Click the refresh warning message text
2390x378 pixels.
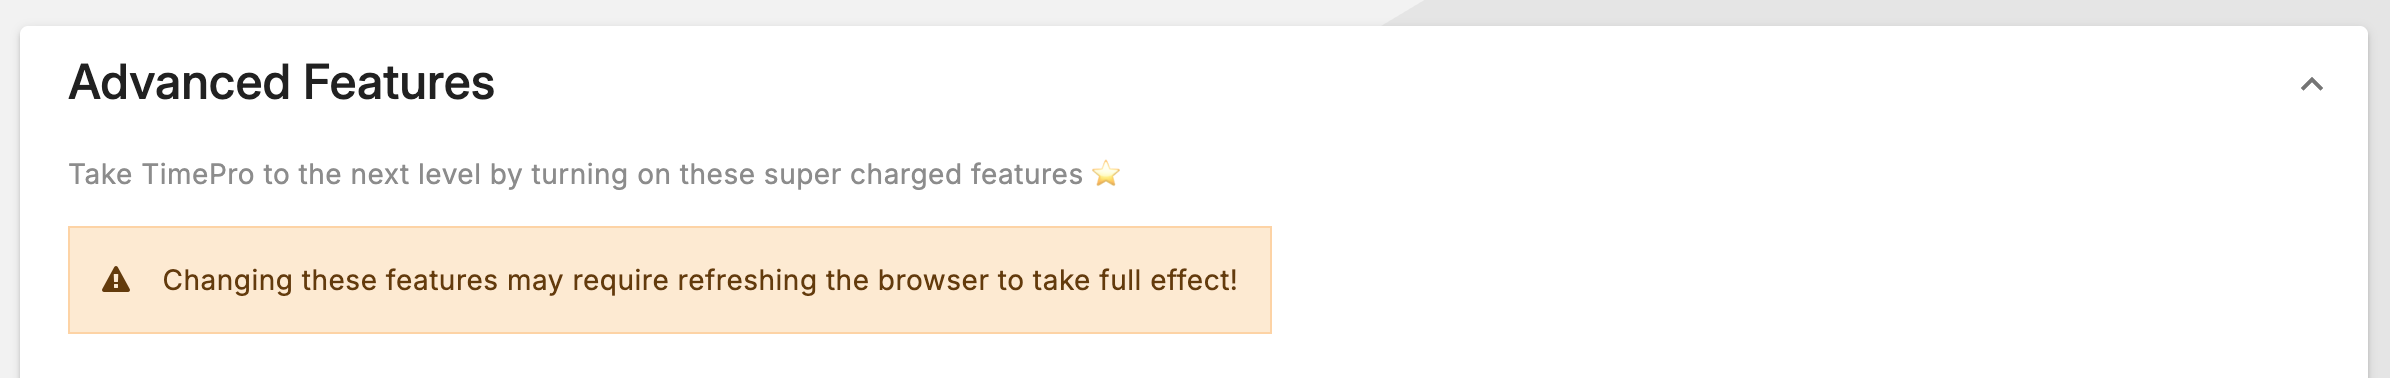click(700, 280)
